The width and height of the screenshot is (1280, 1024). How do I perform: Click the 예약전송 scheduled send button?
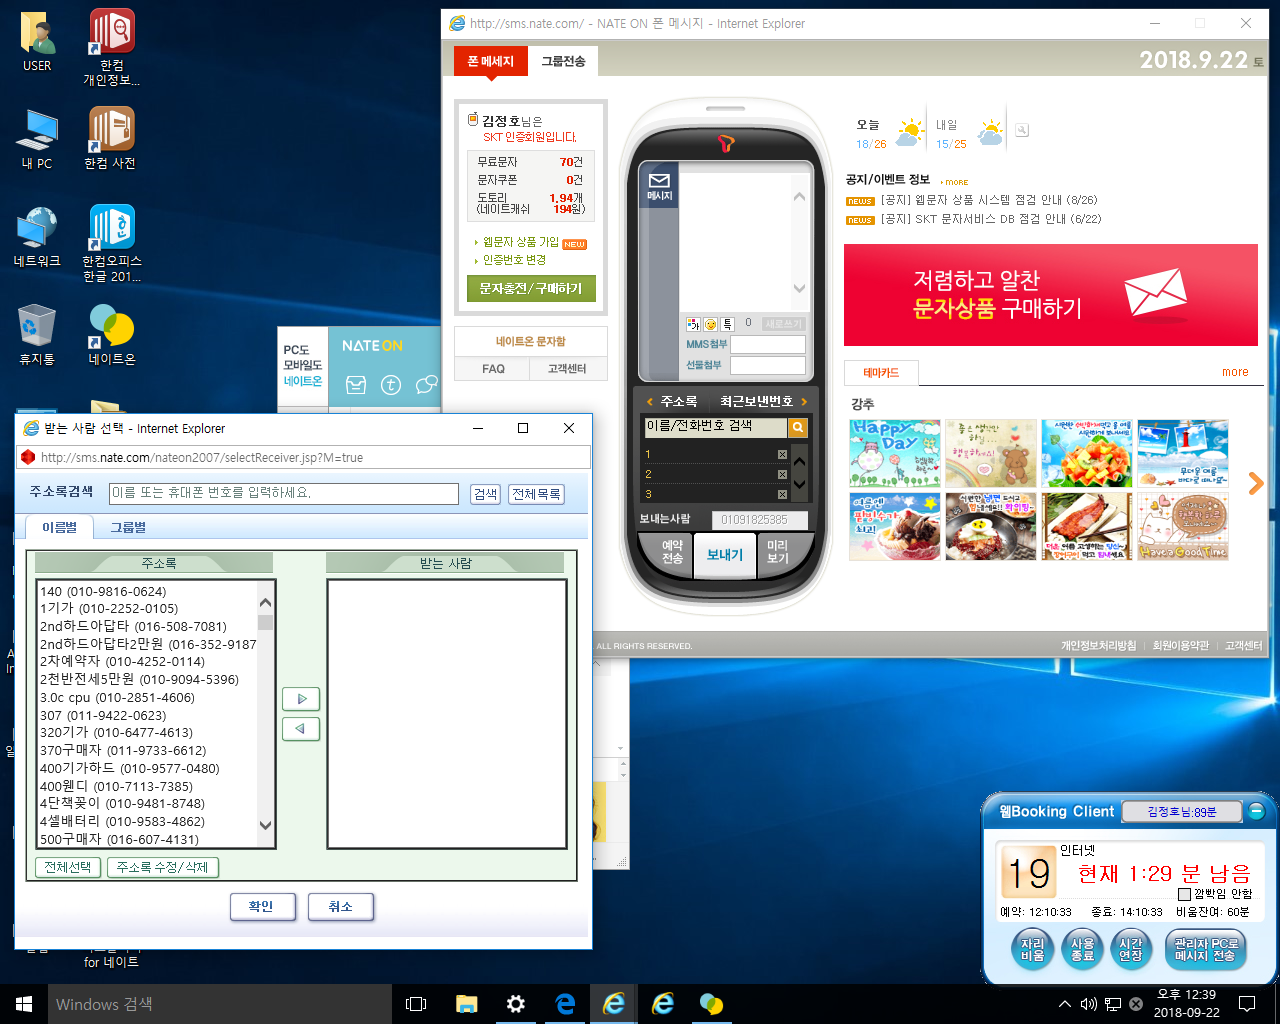tap(672, 552)
